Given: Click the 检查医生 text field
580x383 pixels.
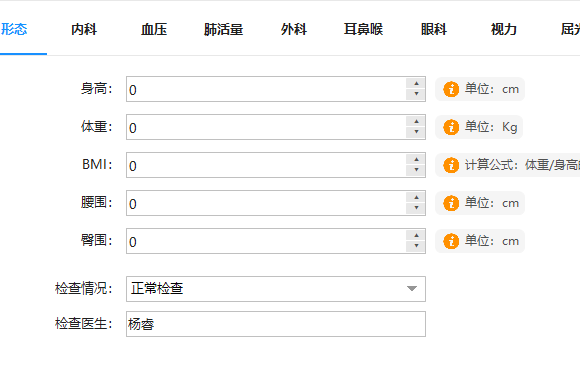Looking at the screenshot, I should [x=276, y=324].
